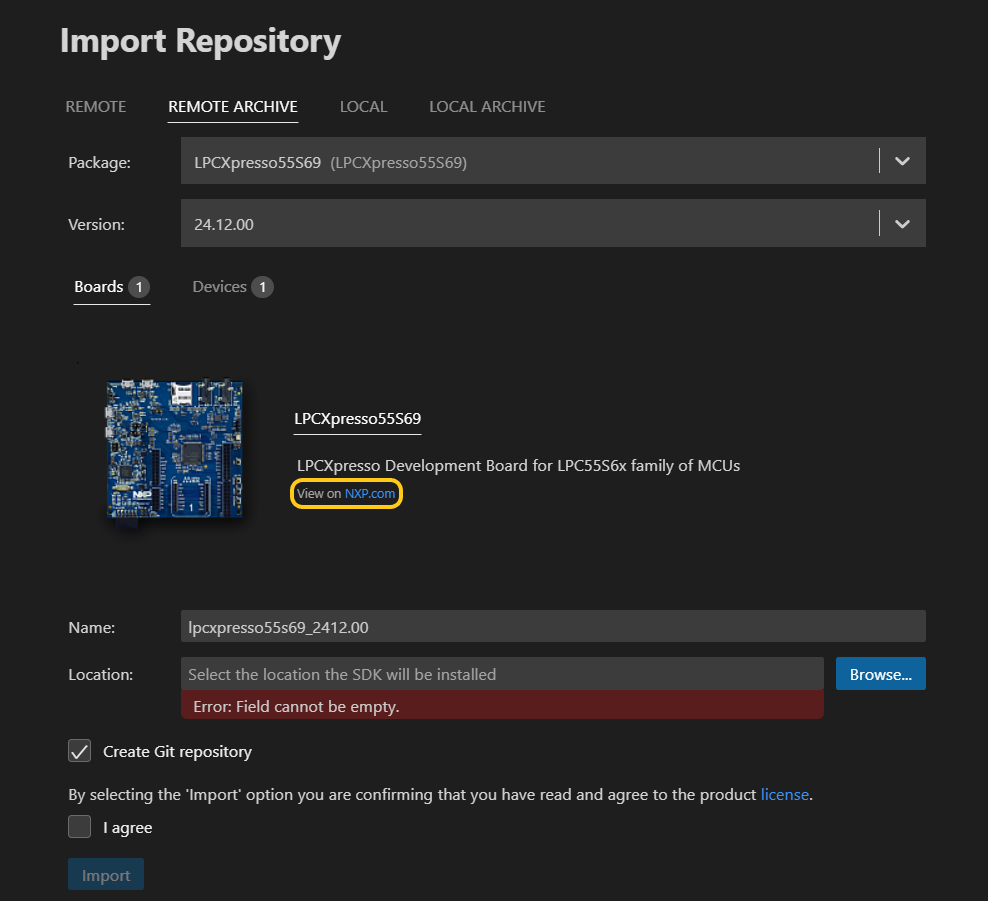Open the View on NXP.com link

345,493
